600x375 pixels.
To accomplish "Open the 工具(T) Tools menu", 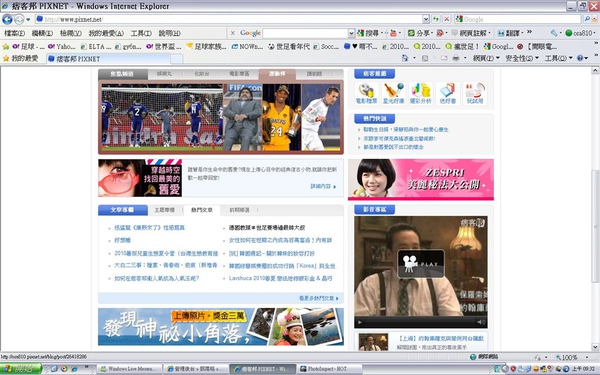I will 141,33.
